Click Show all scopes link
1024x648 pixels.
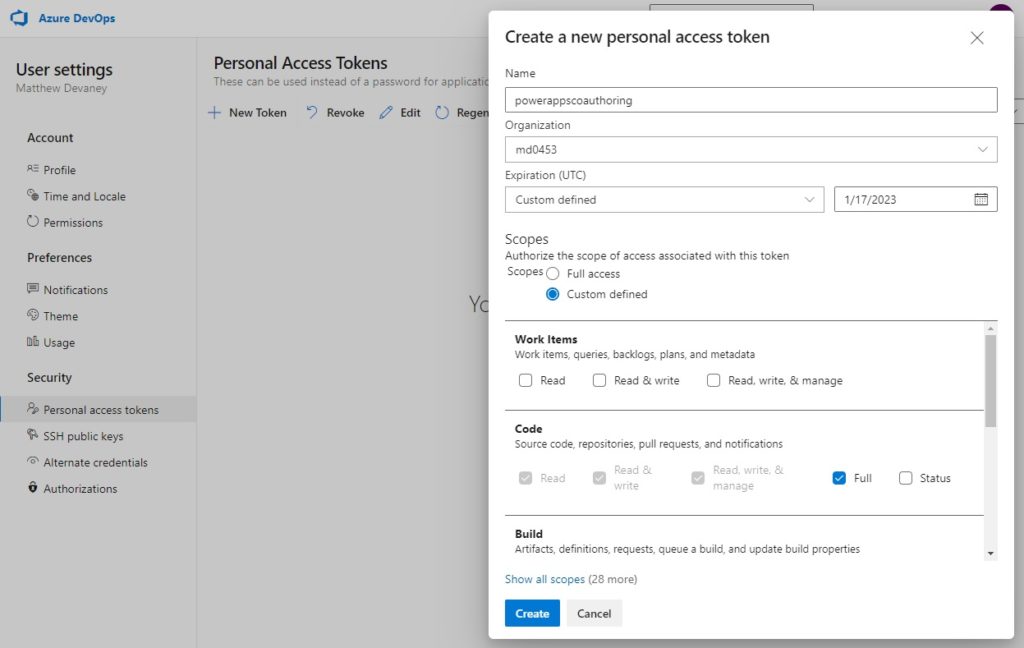(545, 579)
